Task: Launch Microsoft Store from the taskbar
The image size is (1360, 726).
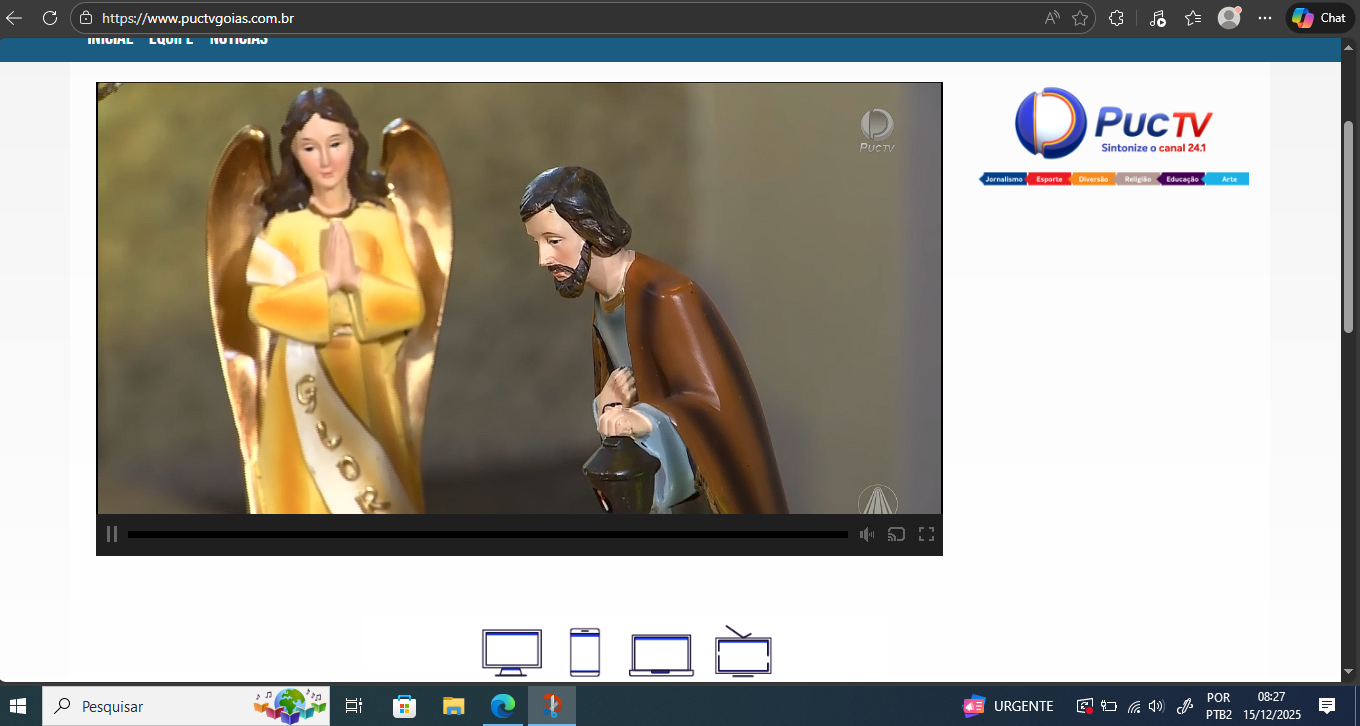Action: coord(404,706)
